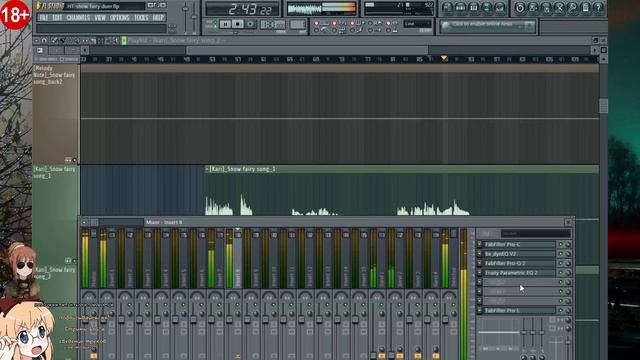Disable FabFilter Pro-Q 2 with its green LED
Image resolution: width=640 pixels, height=360 pixels.
[560, 263]
